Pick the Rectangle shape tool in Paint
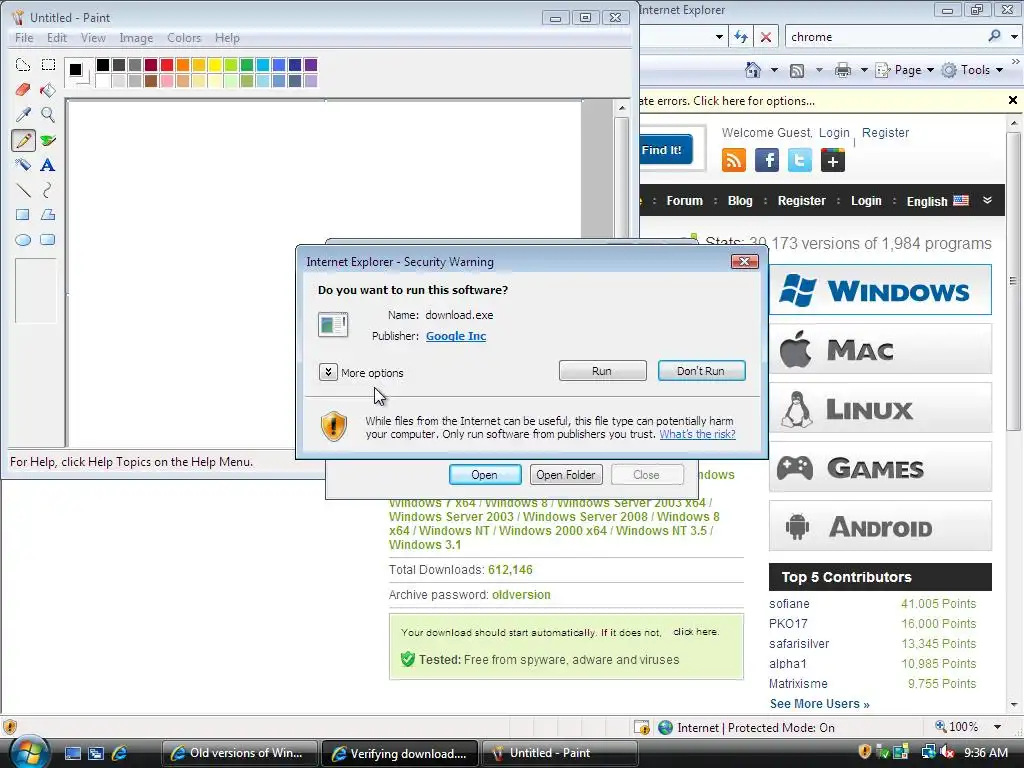 pos(23,215)
